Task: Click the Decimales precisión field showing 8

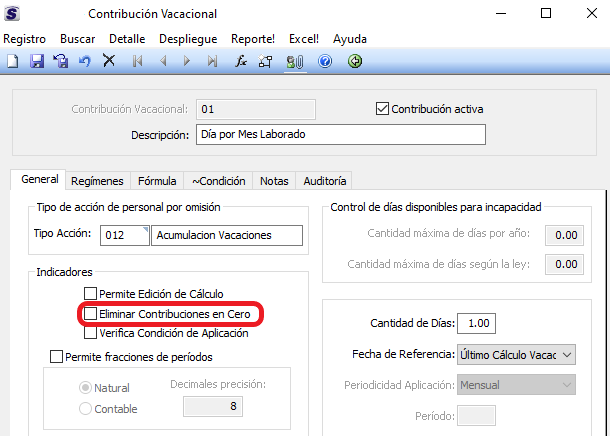Action: point(213,406)
